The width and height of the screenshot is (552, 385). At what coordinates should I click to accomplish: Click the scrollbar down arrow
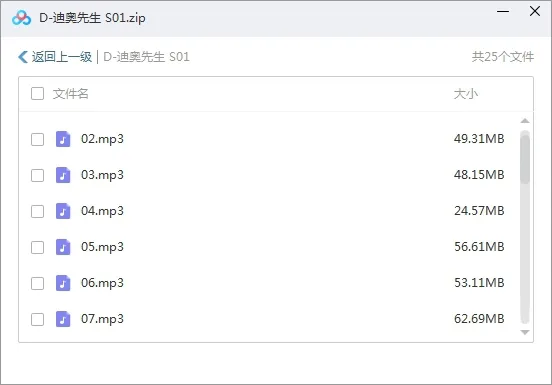[525, 332]
